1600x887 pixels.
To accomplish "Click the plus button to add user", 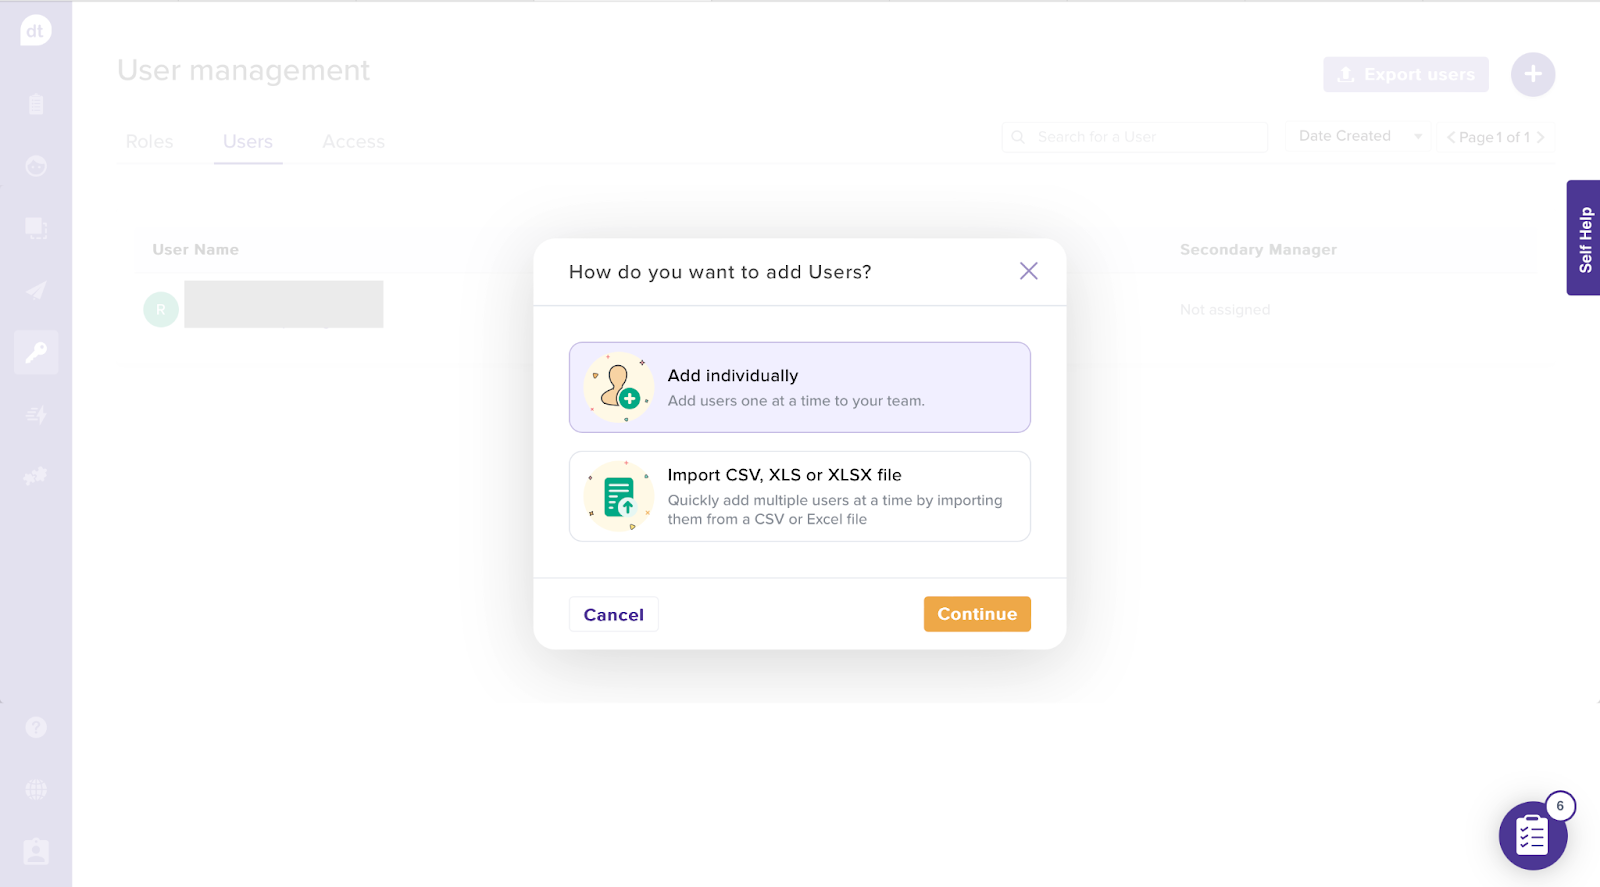I will [x=1532, y=74].
